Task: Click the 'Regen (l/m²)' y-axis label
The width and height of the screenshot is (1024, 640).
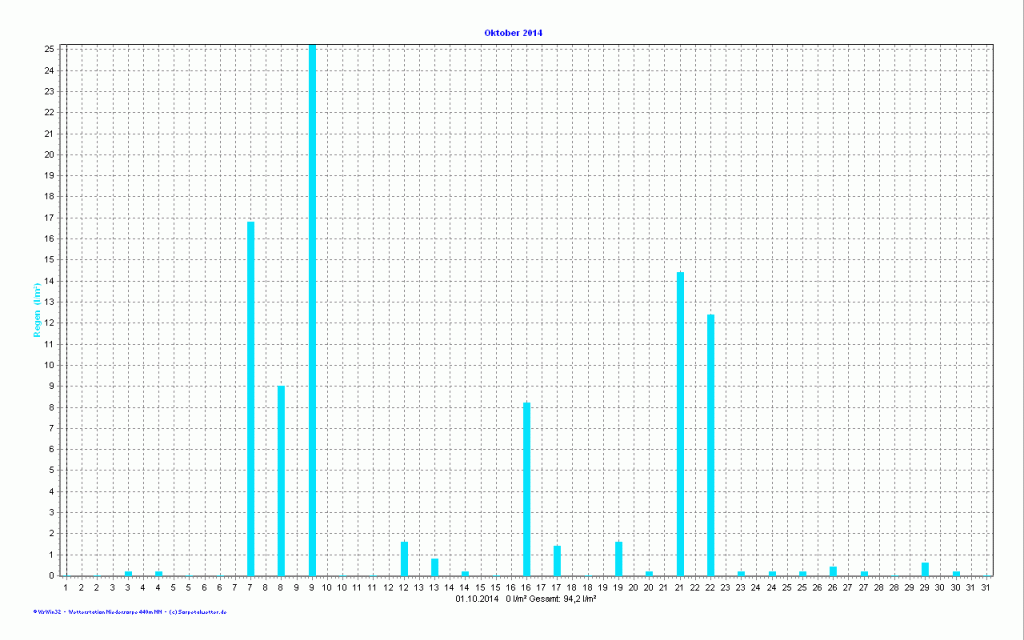Action: coord(37,310)
